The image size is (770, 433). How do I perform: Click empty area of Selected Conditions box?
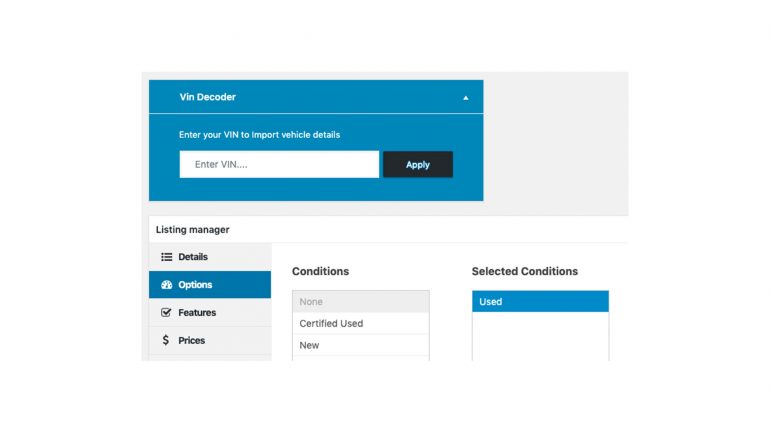tap(540, 336)
